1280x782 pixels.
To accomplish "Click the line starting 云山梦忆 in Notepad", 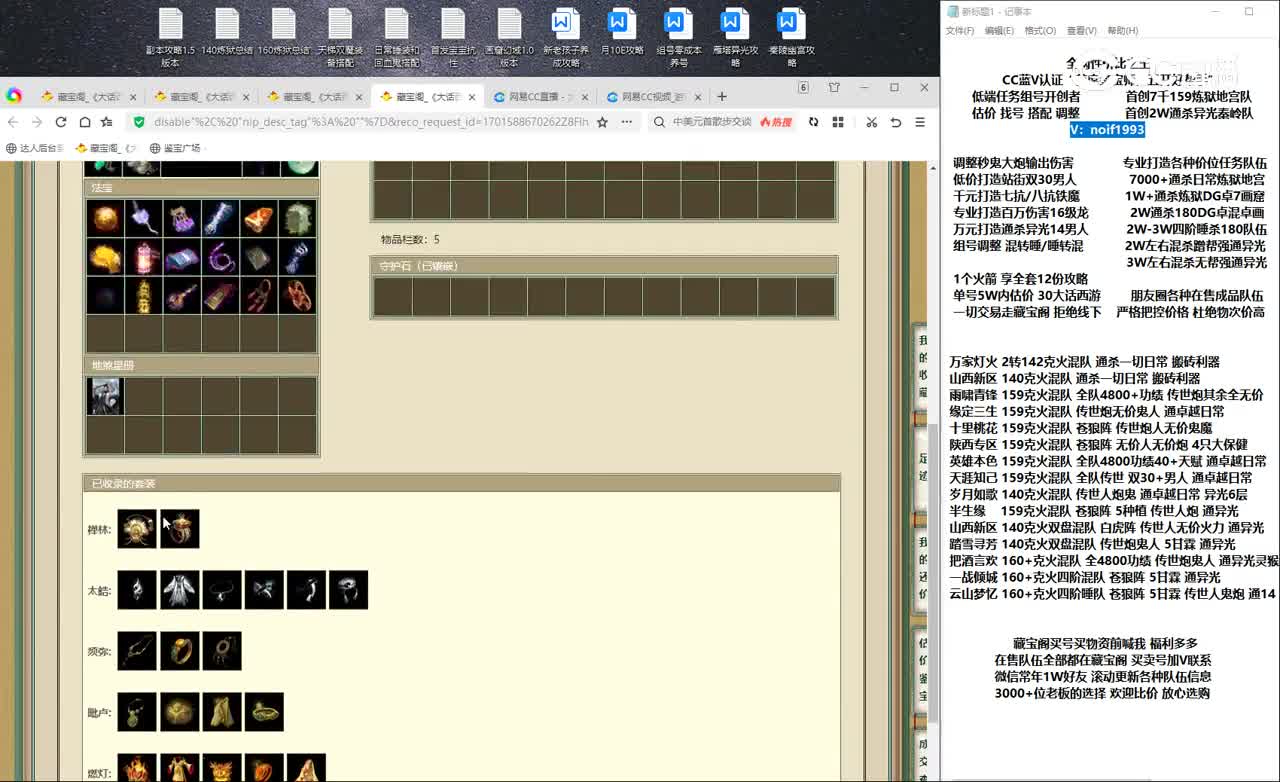I will click(1112, 593).
